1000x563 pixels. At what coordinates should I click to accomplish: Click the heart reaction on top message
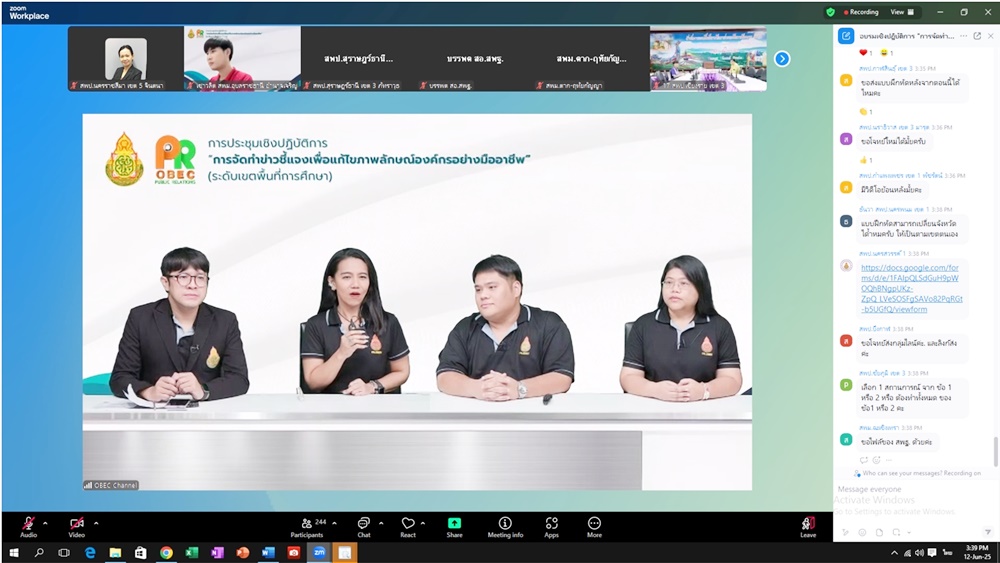(866, 53)
